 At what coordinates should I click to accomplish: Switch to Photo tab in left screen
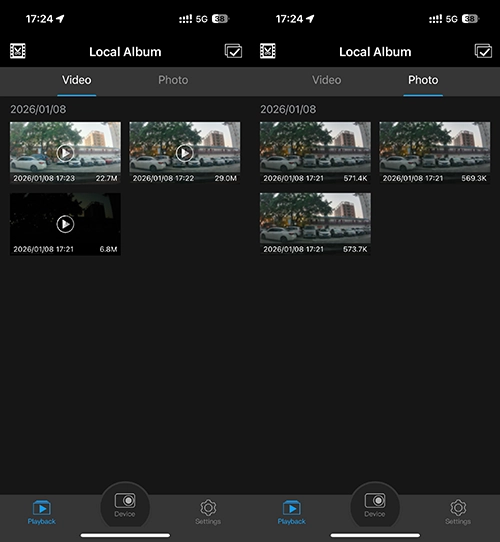(173, 80)
